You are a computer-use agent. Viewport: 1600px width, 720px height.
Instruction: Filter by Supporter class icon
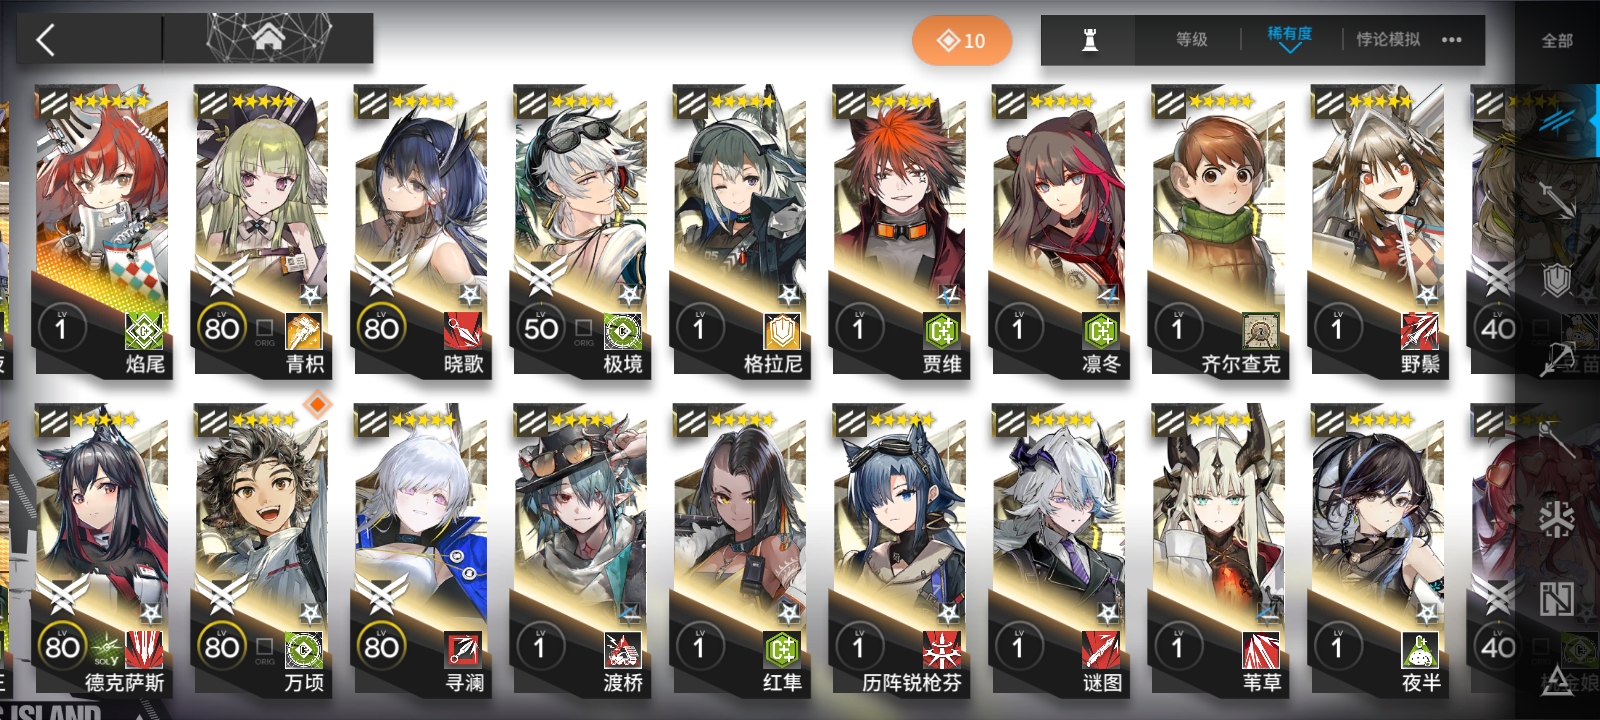pos(1556,598)
